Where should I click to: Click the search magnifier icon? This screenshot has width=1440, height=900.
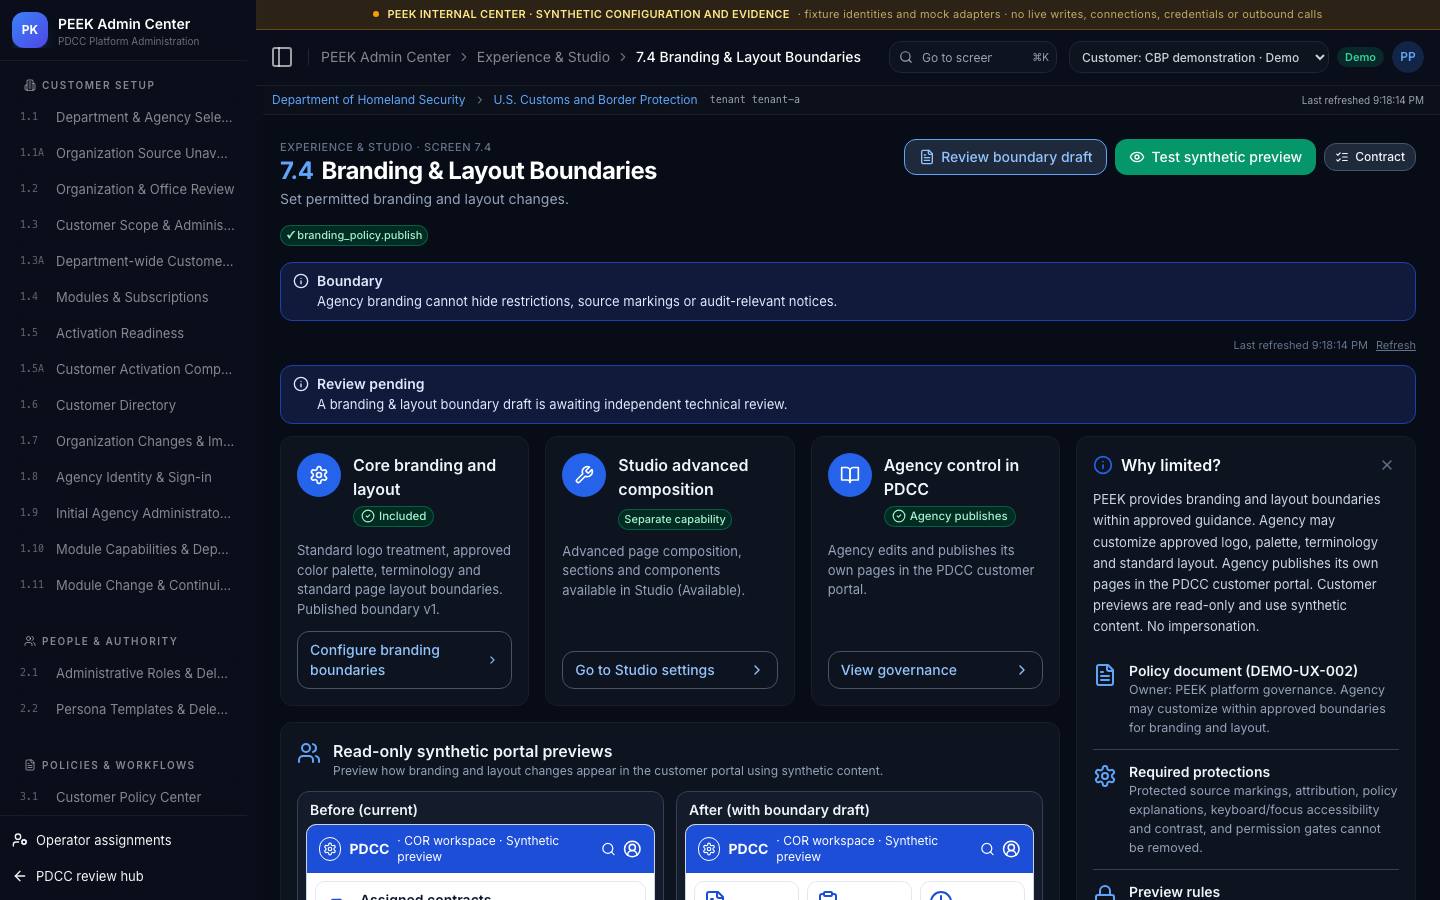906,57
